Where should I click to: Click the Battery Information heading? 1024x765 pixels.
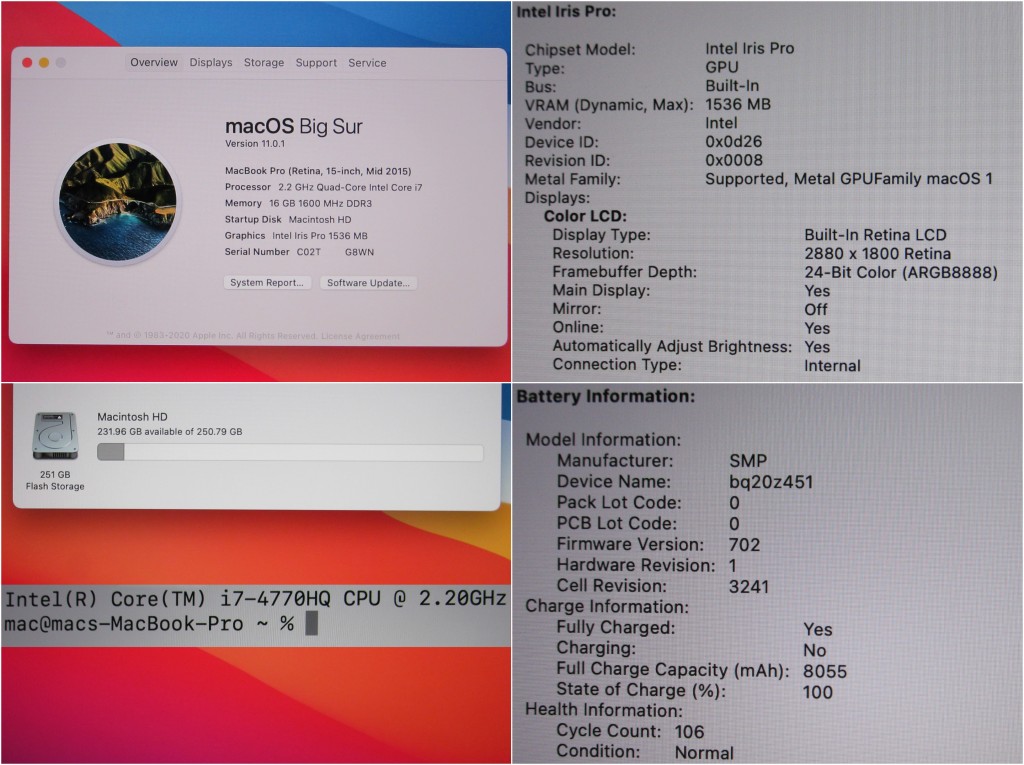pyautogui.click(x=605, y=396)
